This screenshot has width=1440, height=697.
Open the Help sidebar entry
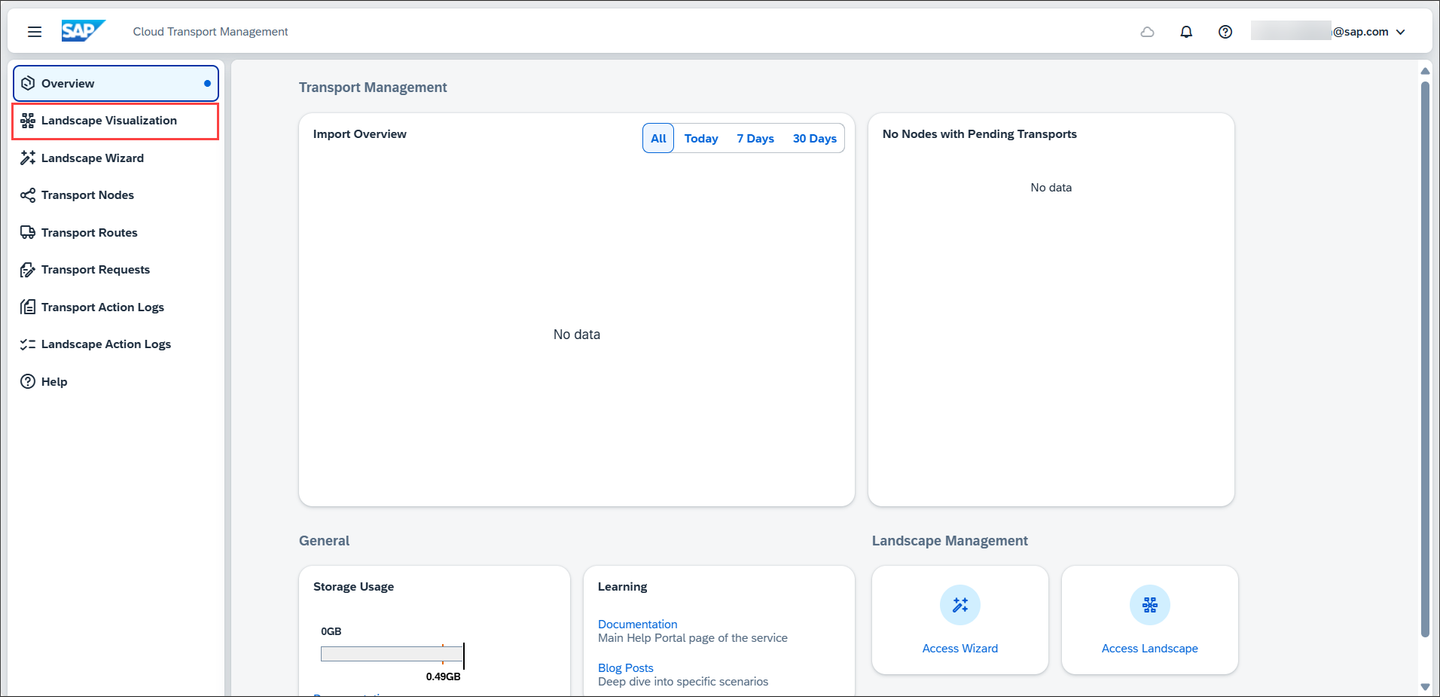coord(116,382)
